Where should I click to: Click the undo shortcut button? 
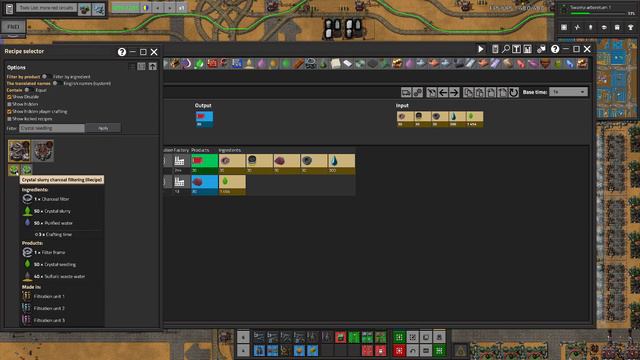[413, 351]
